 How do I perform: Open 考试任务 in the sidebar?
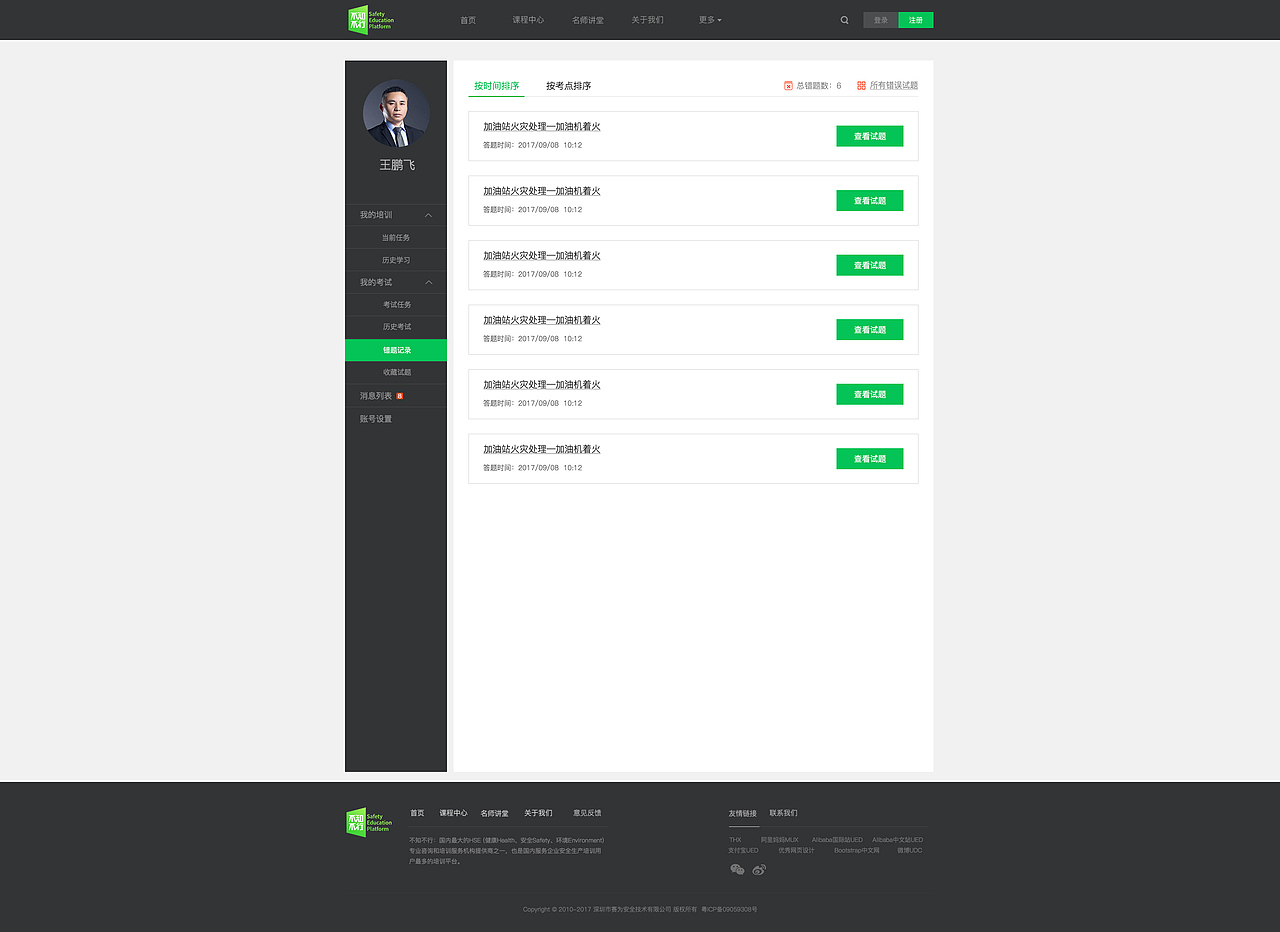396,305
